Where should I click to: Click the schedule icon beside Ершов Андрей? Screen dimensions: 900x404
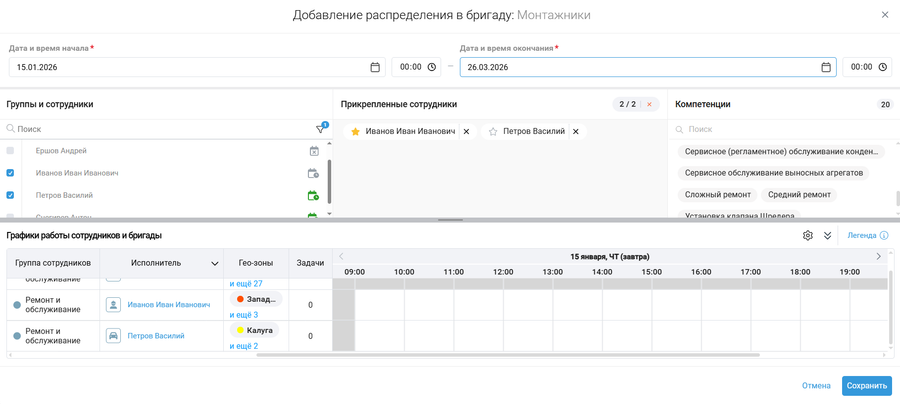click(x=313, y=151)
